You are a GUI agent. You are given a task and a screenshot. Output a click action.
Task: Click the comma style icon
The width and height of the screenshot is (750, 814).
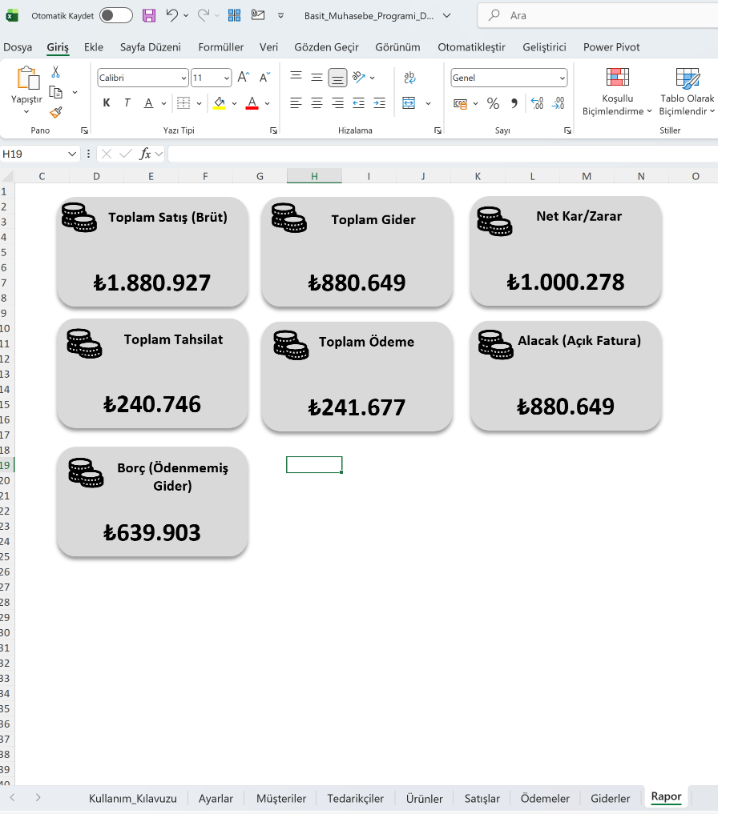[514, 103]
